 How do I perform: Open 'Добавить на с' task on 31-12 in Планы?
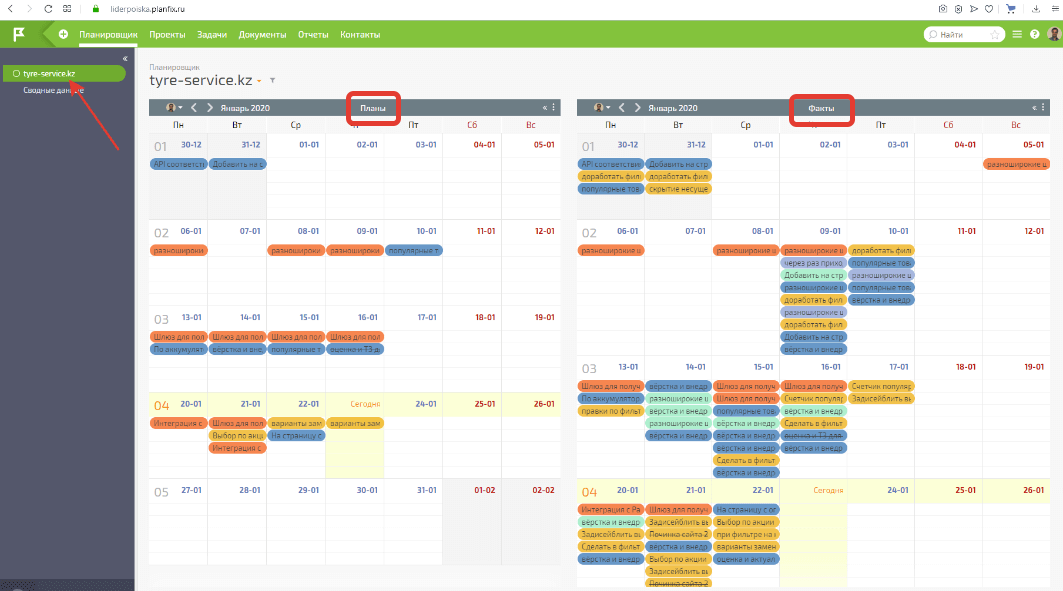click(x=237, y=164)
